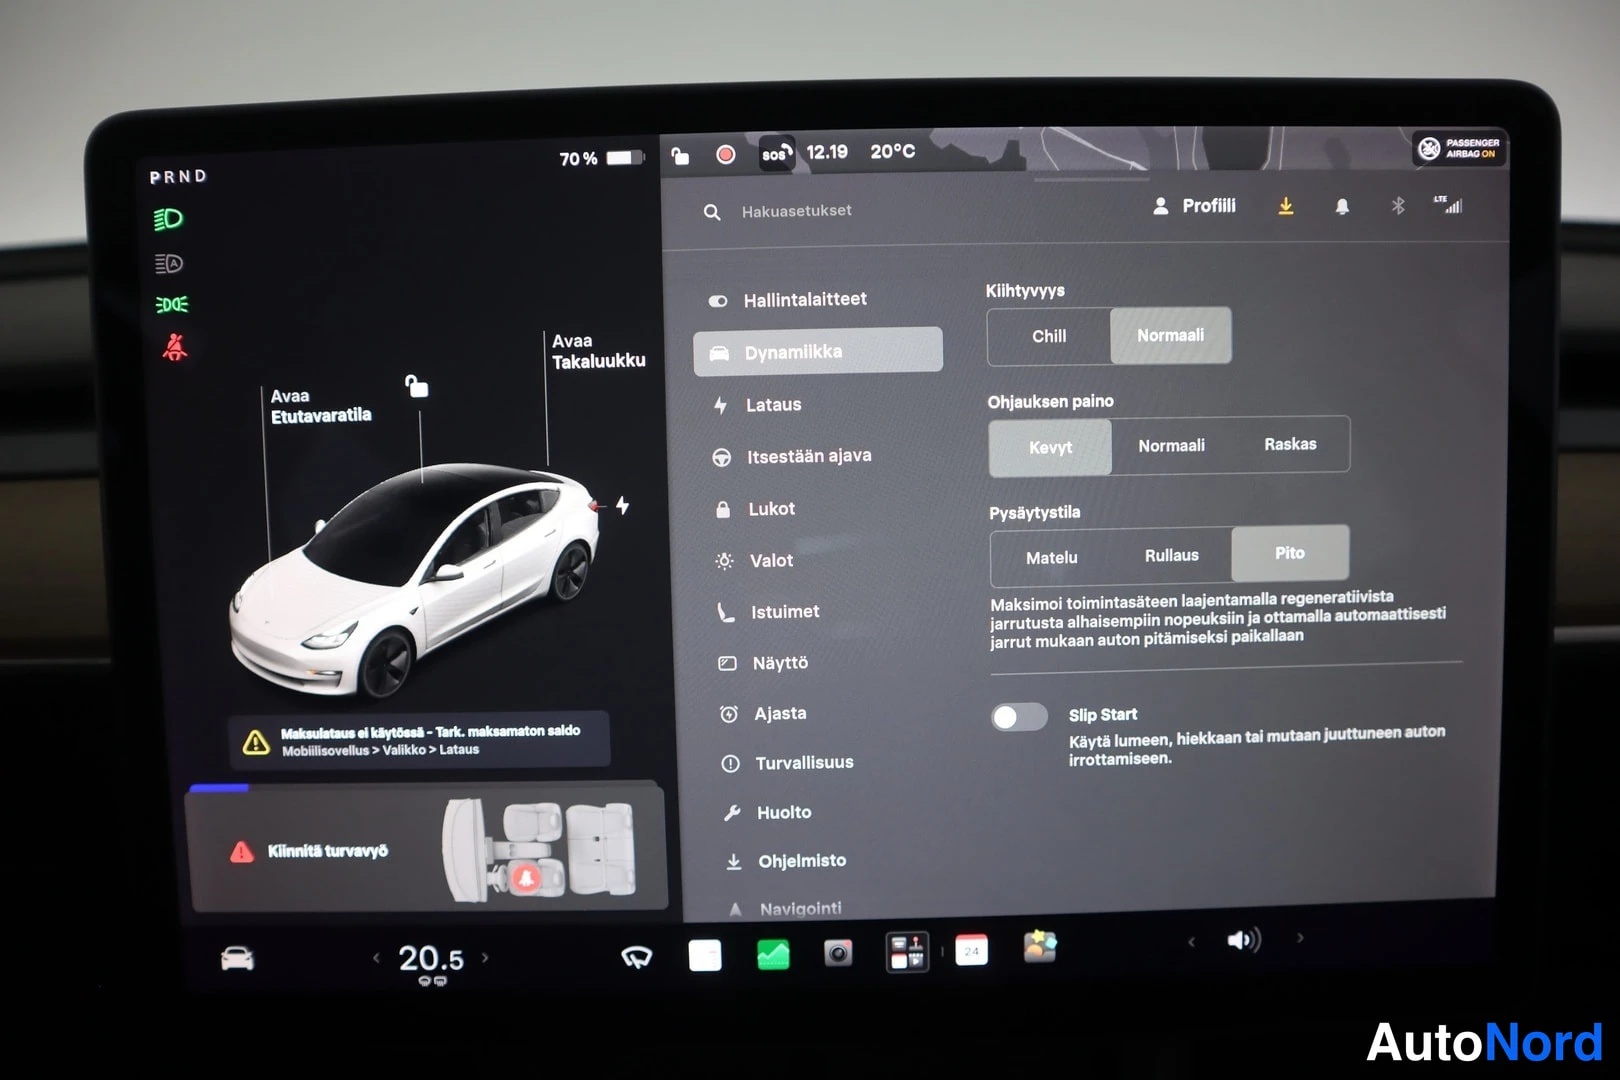The width and height of the screenshot is (1620, 1080).
Task: Click the Hakuasetukset search field
Action: (796, 211)
